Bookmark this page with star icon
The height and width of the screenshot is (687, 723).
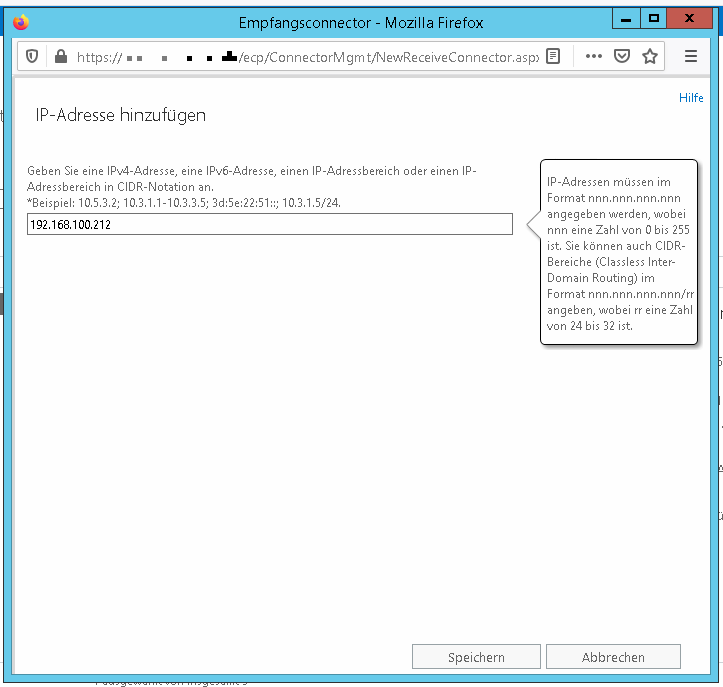[650, 57]
